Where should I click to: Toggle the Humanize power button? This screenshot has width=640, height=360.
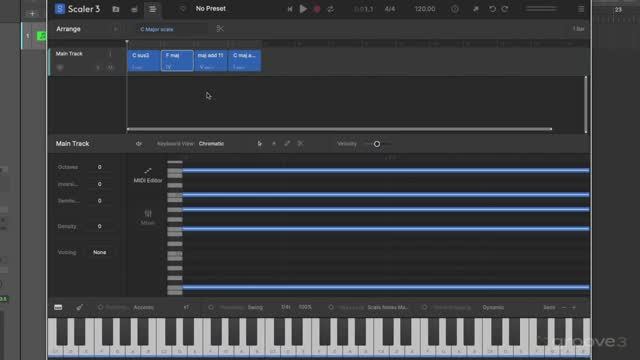click(211, 307)
